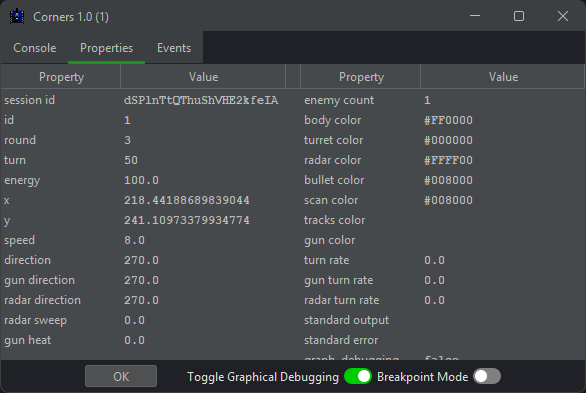The height and width of the screenshot is (393, 586).
Task: Click the 'direction' property label
Action: pyautogui.click(x=27, y=260)
